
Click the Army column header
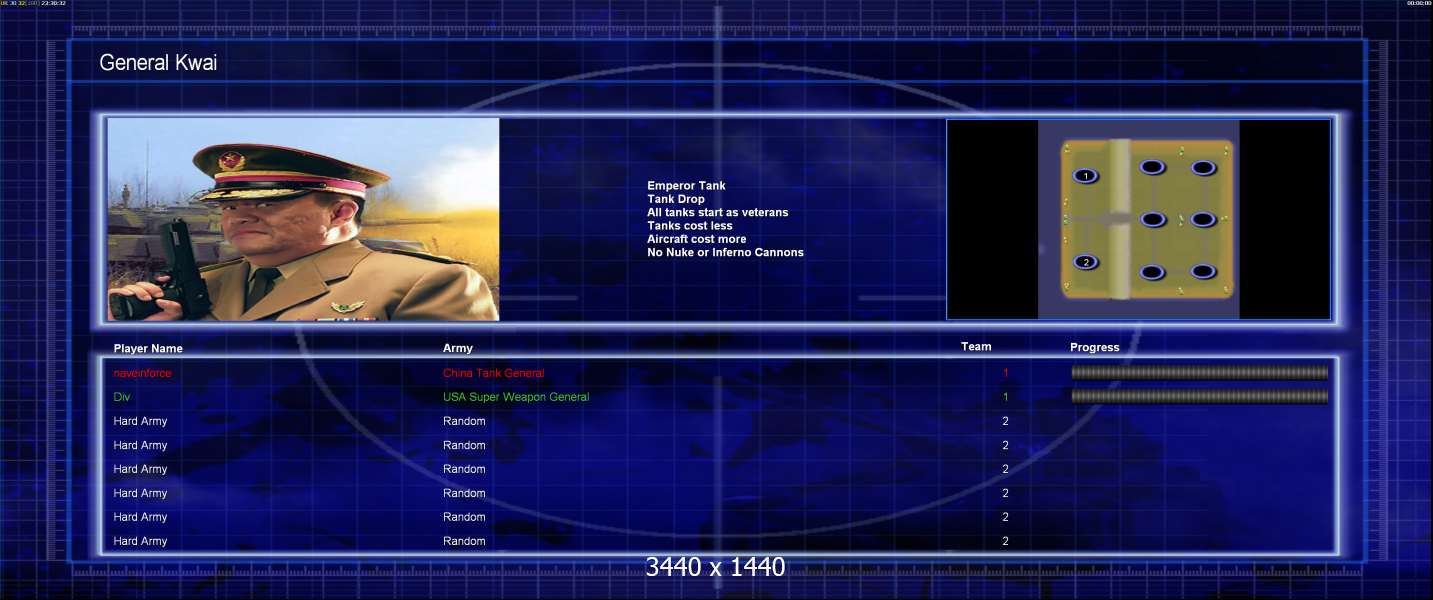tap(458, 348)
